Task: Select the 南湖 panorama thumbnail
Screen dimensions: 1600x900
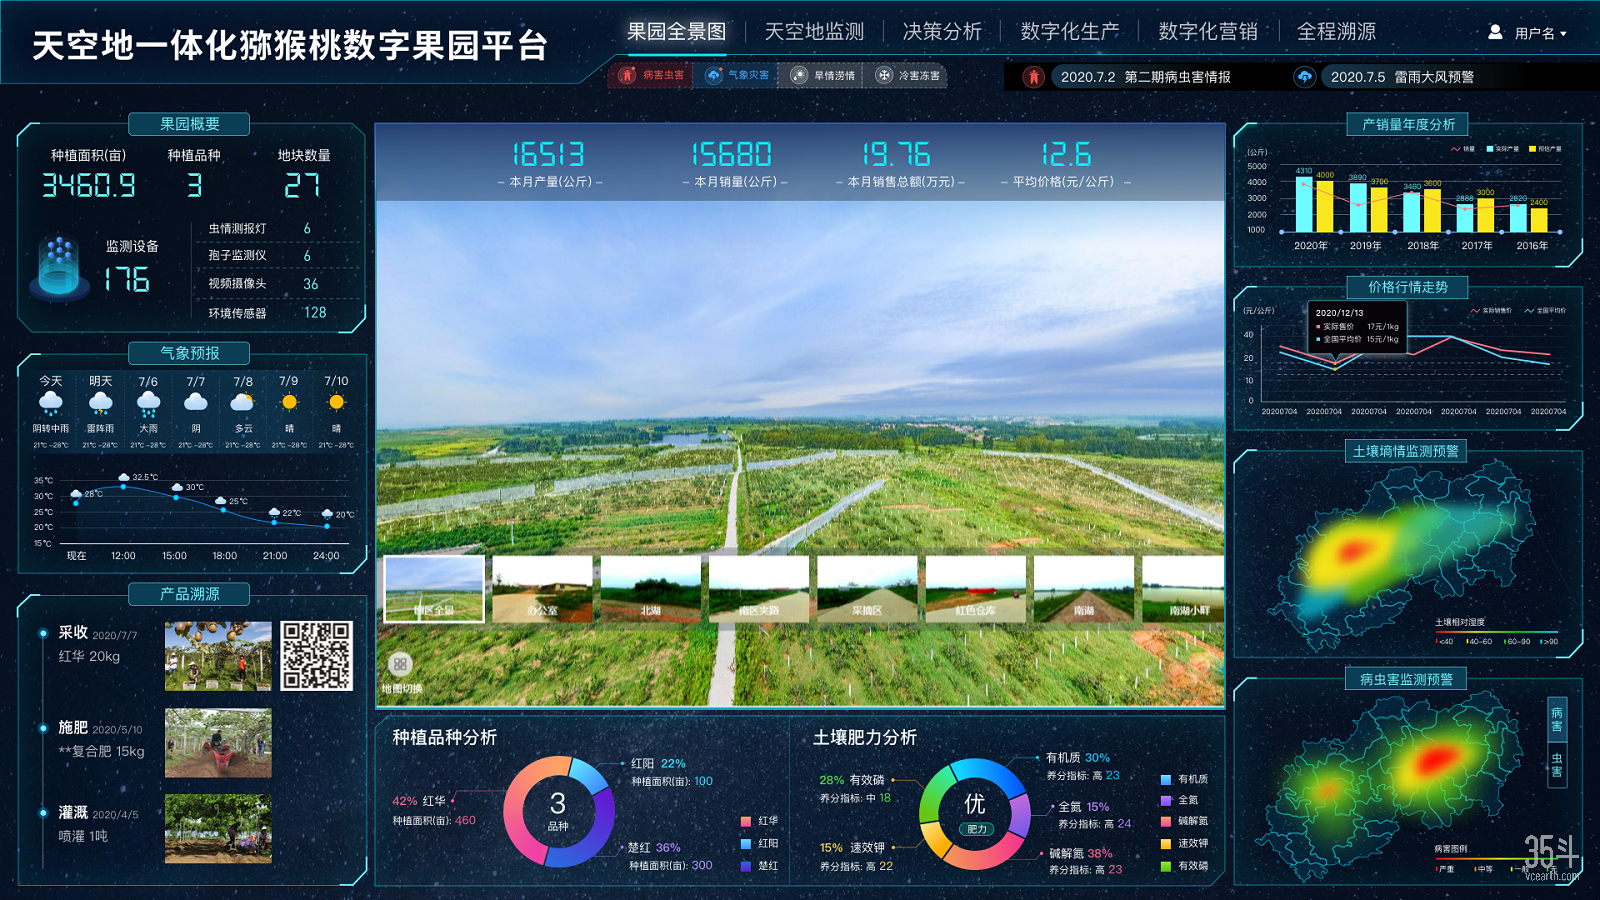Action: (x=1084, y=589)
